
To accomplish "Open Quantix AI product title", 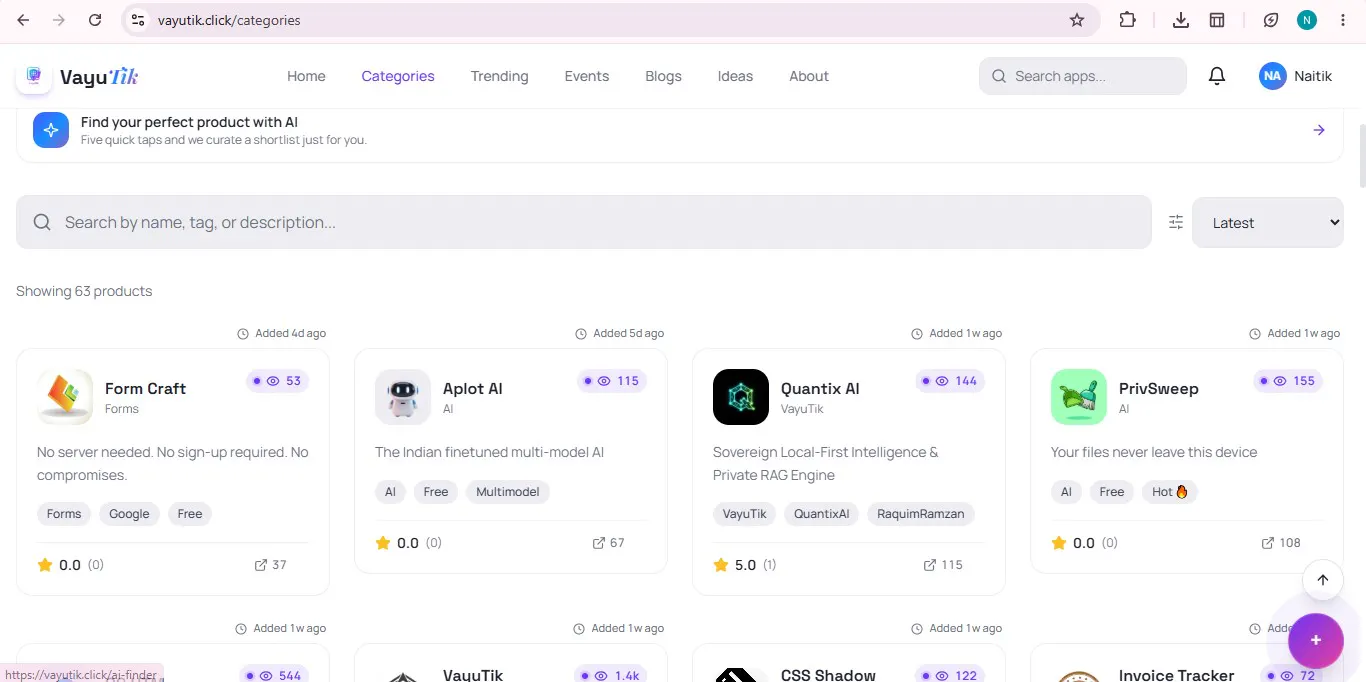I will [x=820, y=388].
